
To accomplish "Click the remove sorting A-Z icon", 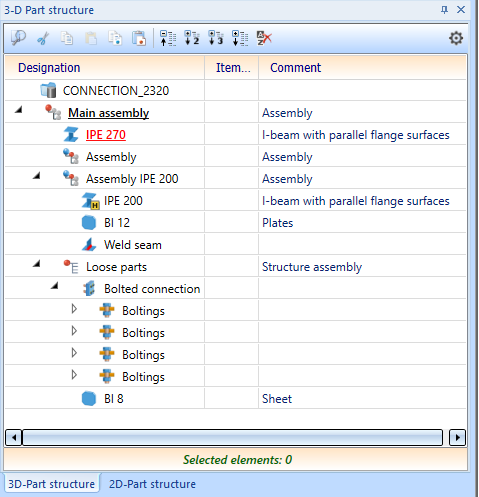I will pyautogui.click(x=264, y=38).
